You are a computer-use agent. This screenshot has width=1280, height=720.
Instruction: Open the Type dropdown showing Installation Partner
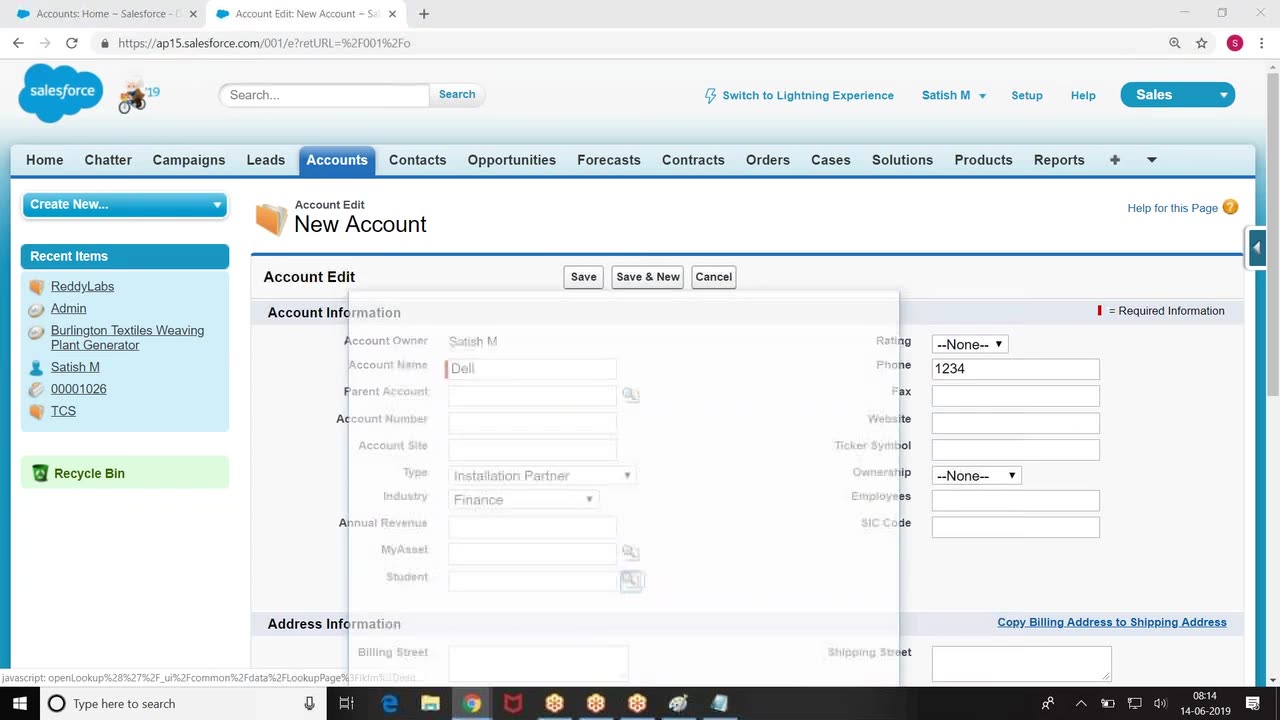click(x=542, y=476)
